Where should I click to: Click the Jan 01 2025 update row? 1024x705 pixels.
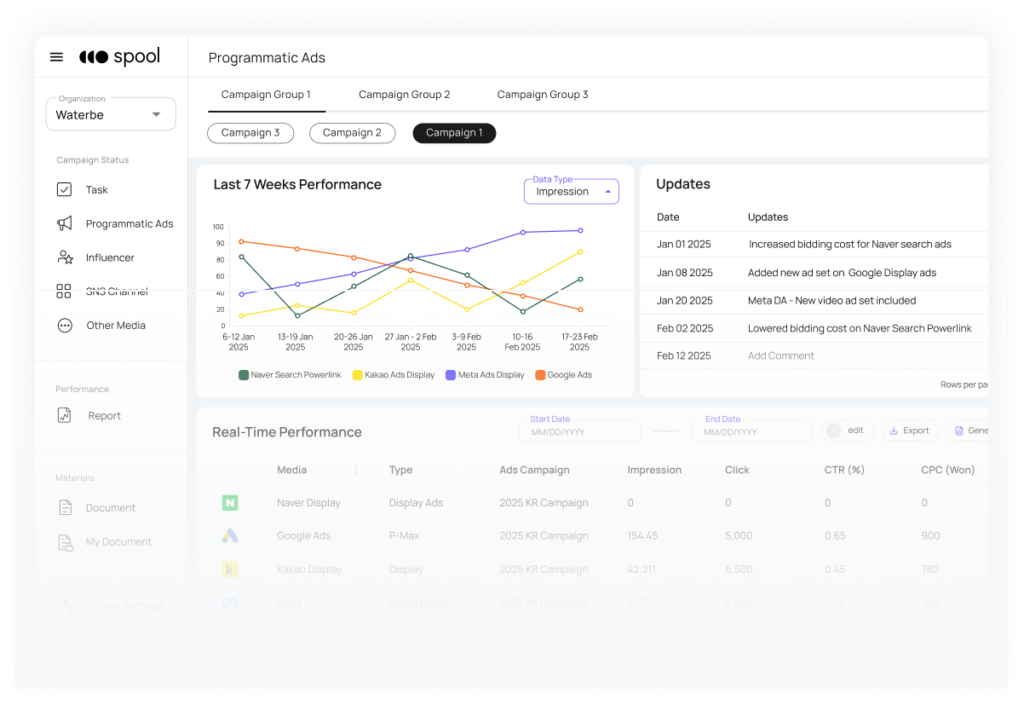click(x=814, y=244)
